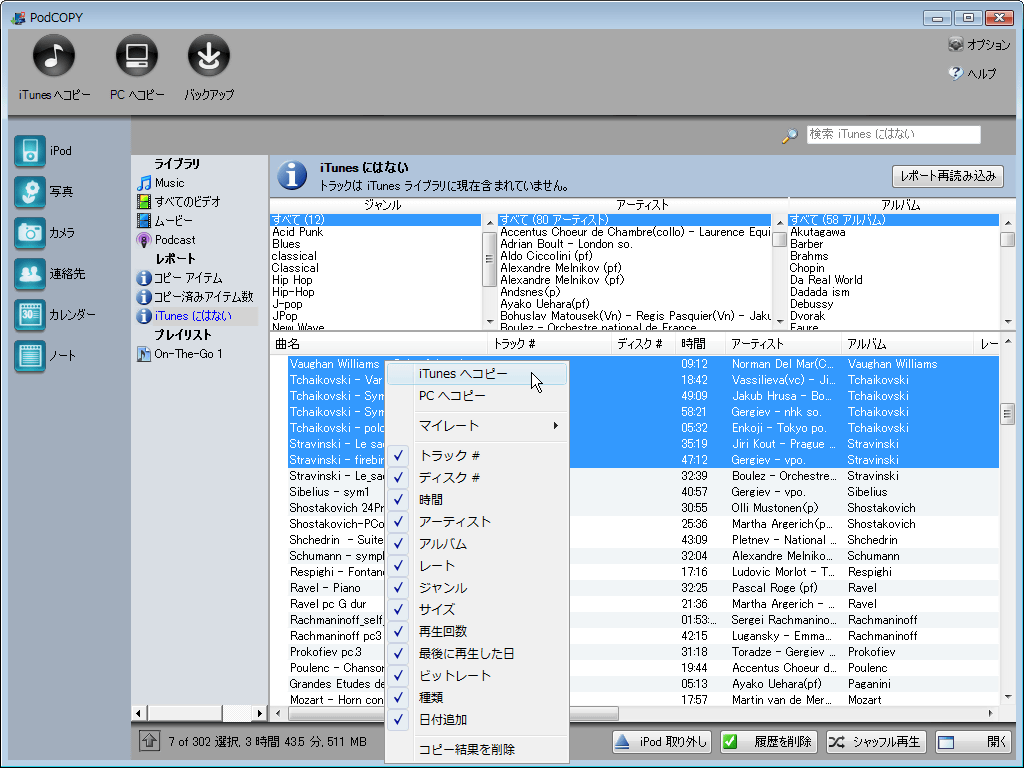Click シャッフル再生 button
Image resolution: width=1024 pixels, height=768 pixels.
tap(876, 742)
